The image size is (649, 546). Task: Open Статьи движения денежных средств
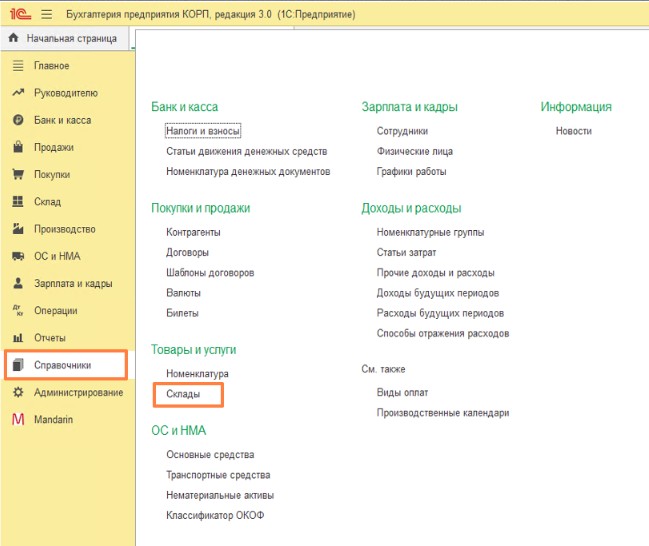tap(247, 152)
